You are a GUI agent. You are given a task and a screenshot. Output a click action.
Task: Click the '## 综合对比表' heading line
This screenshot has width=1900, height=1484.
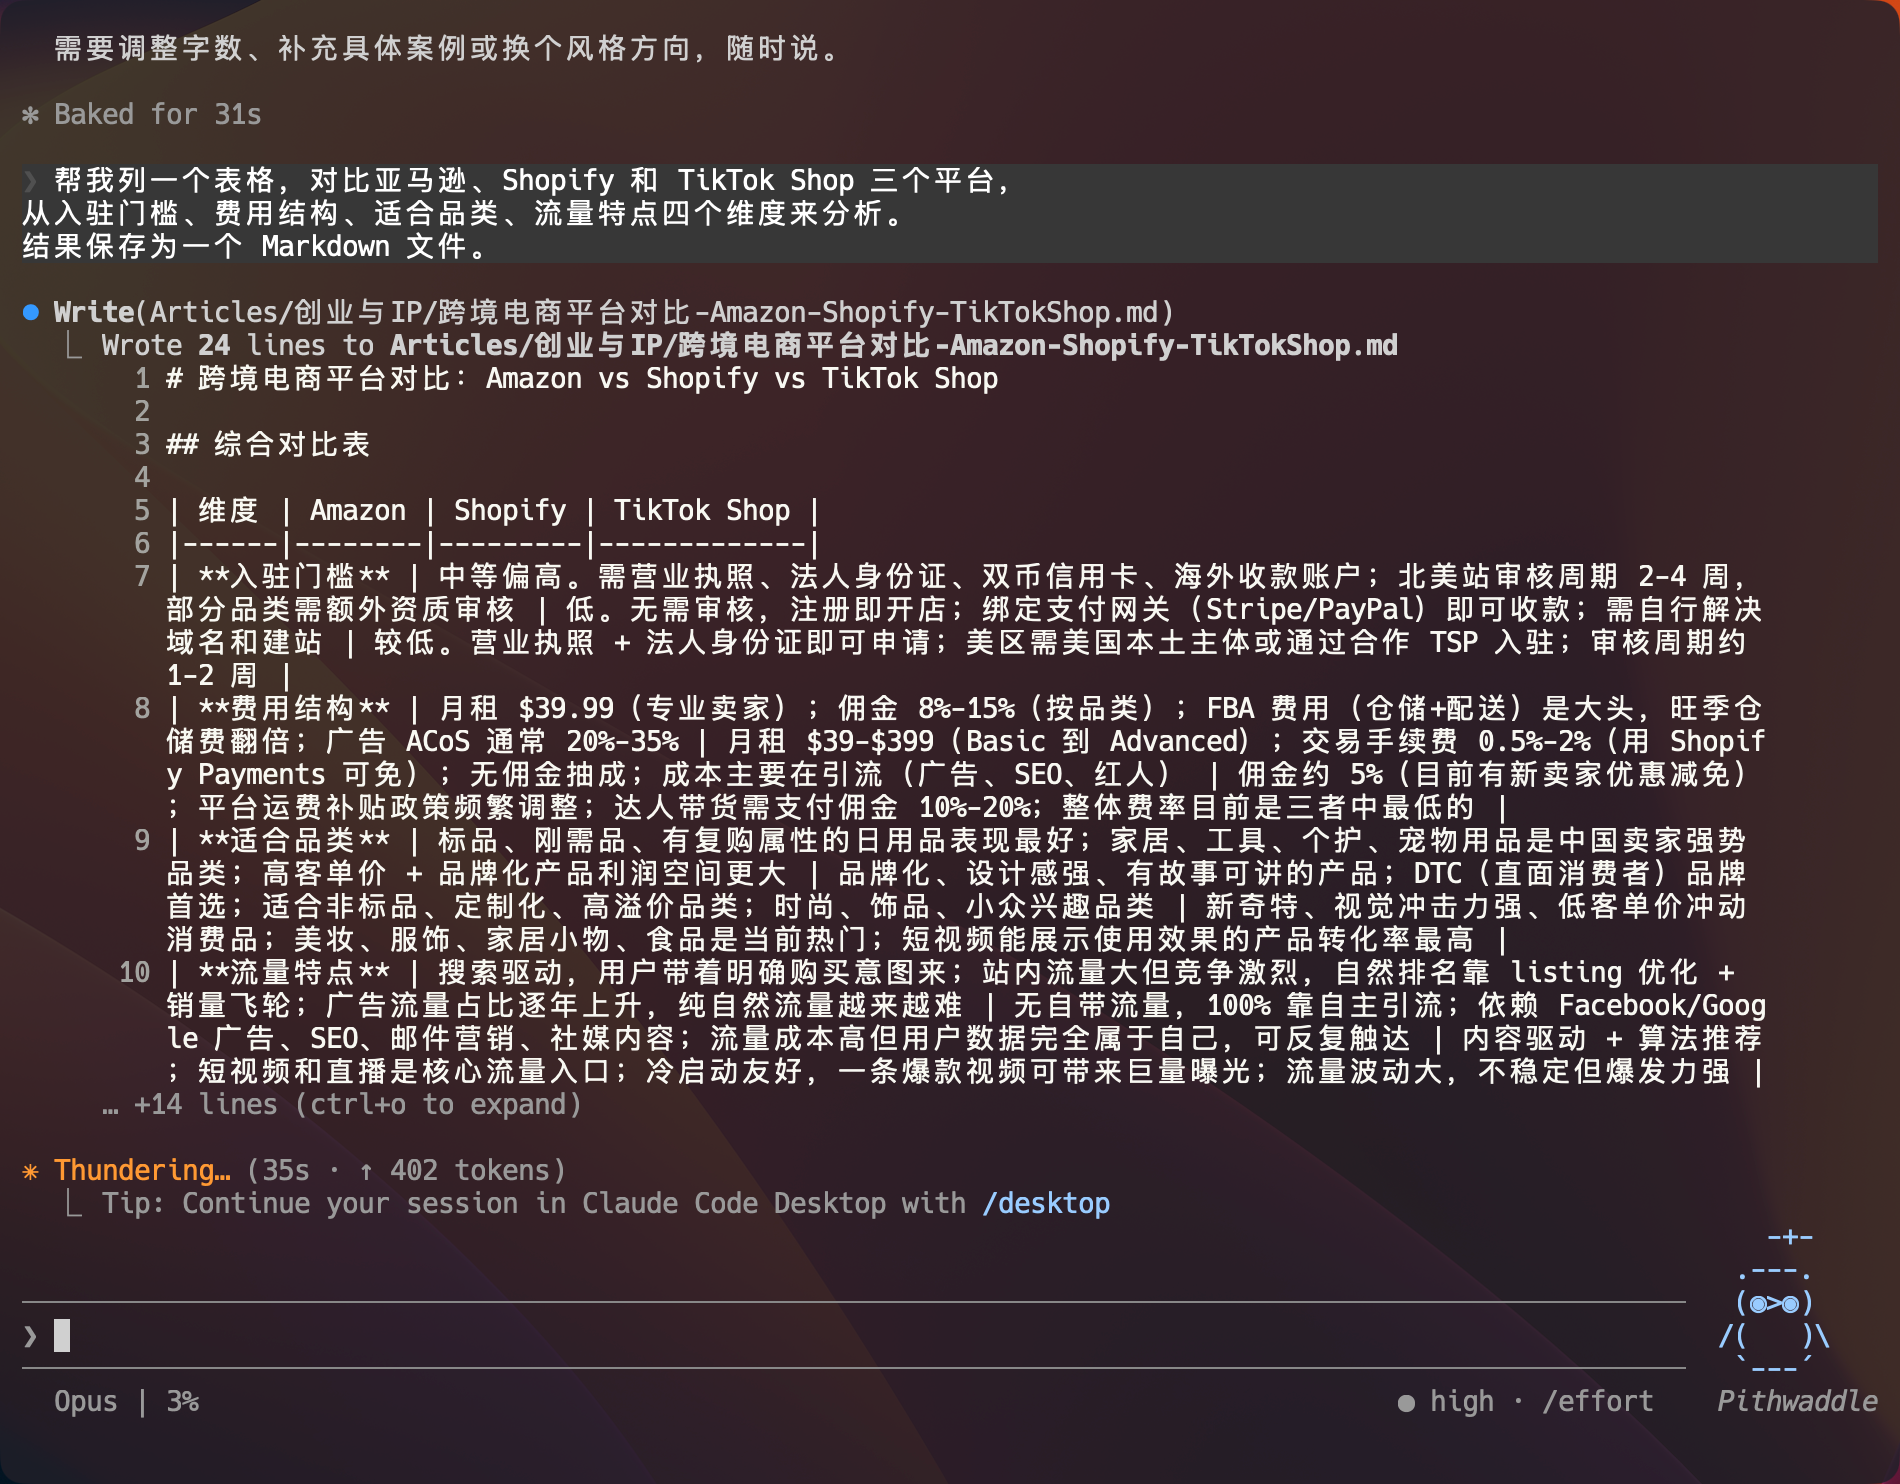coord(268,444)
